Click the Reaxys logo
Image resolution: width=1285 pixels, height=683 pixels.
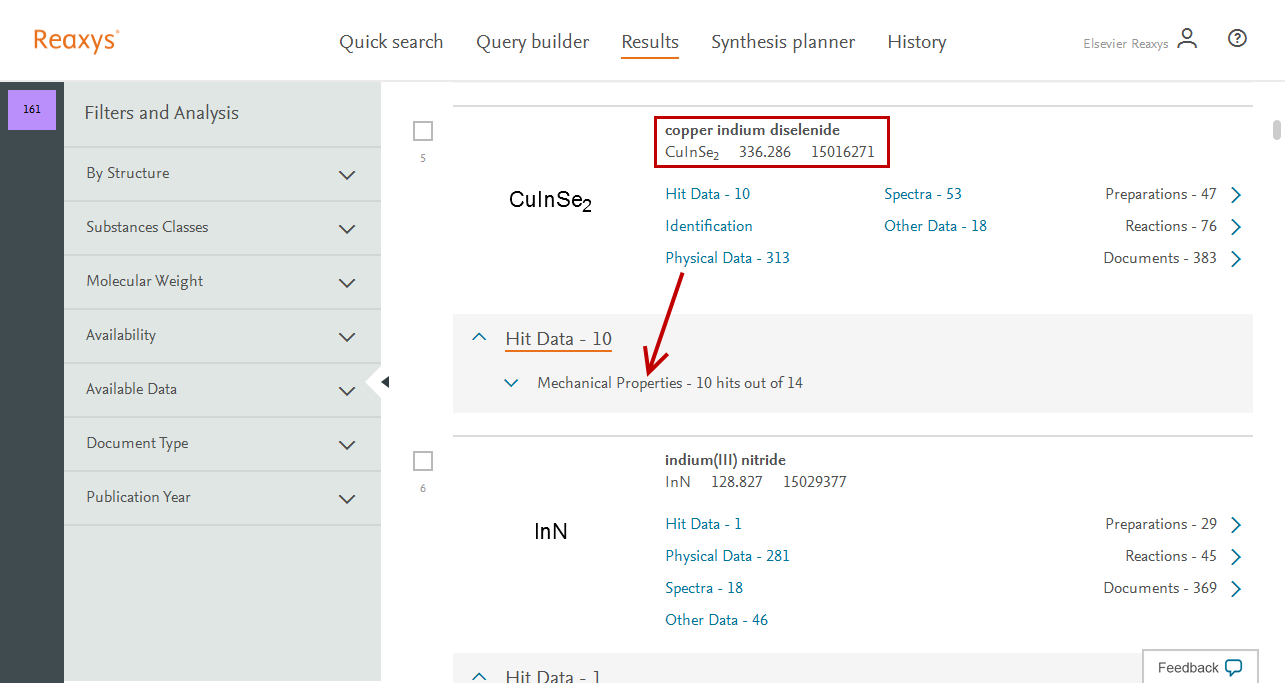[x=76, y=40]
